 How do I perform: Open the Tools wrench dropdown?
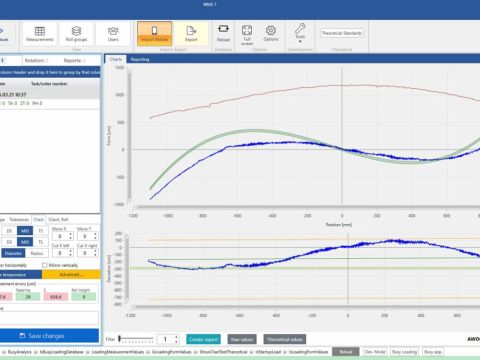pos(300,33)
